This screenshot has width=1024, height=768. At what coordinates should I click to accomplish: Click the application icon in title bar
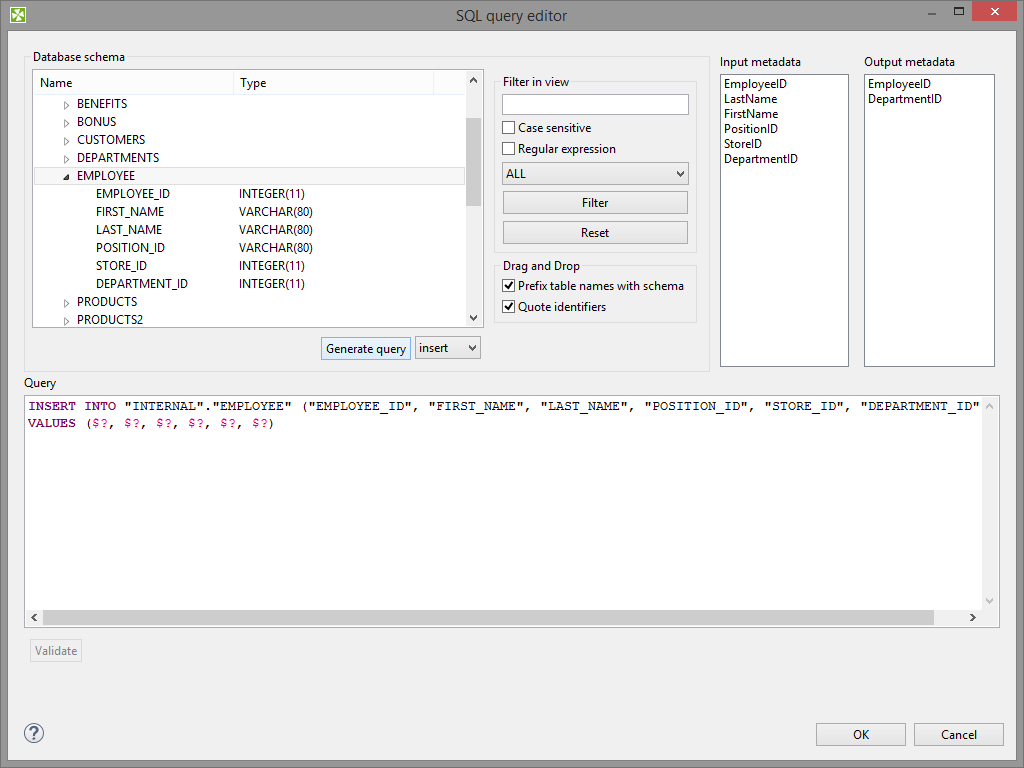pos(18,13)
